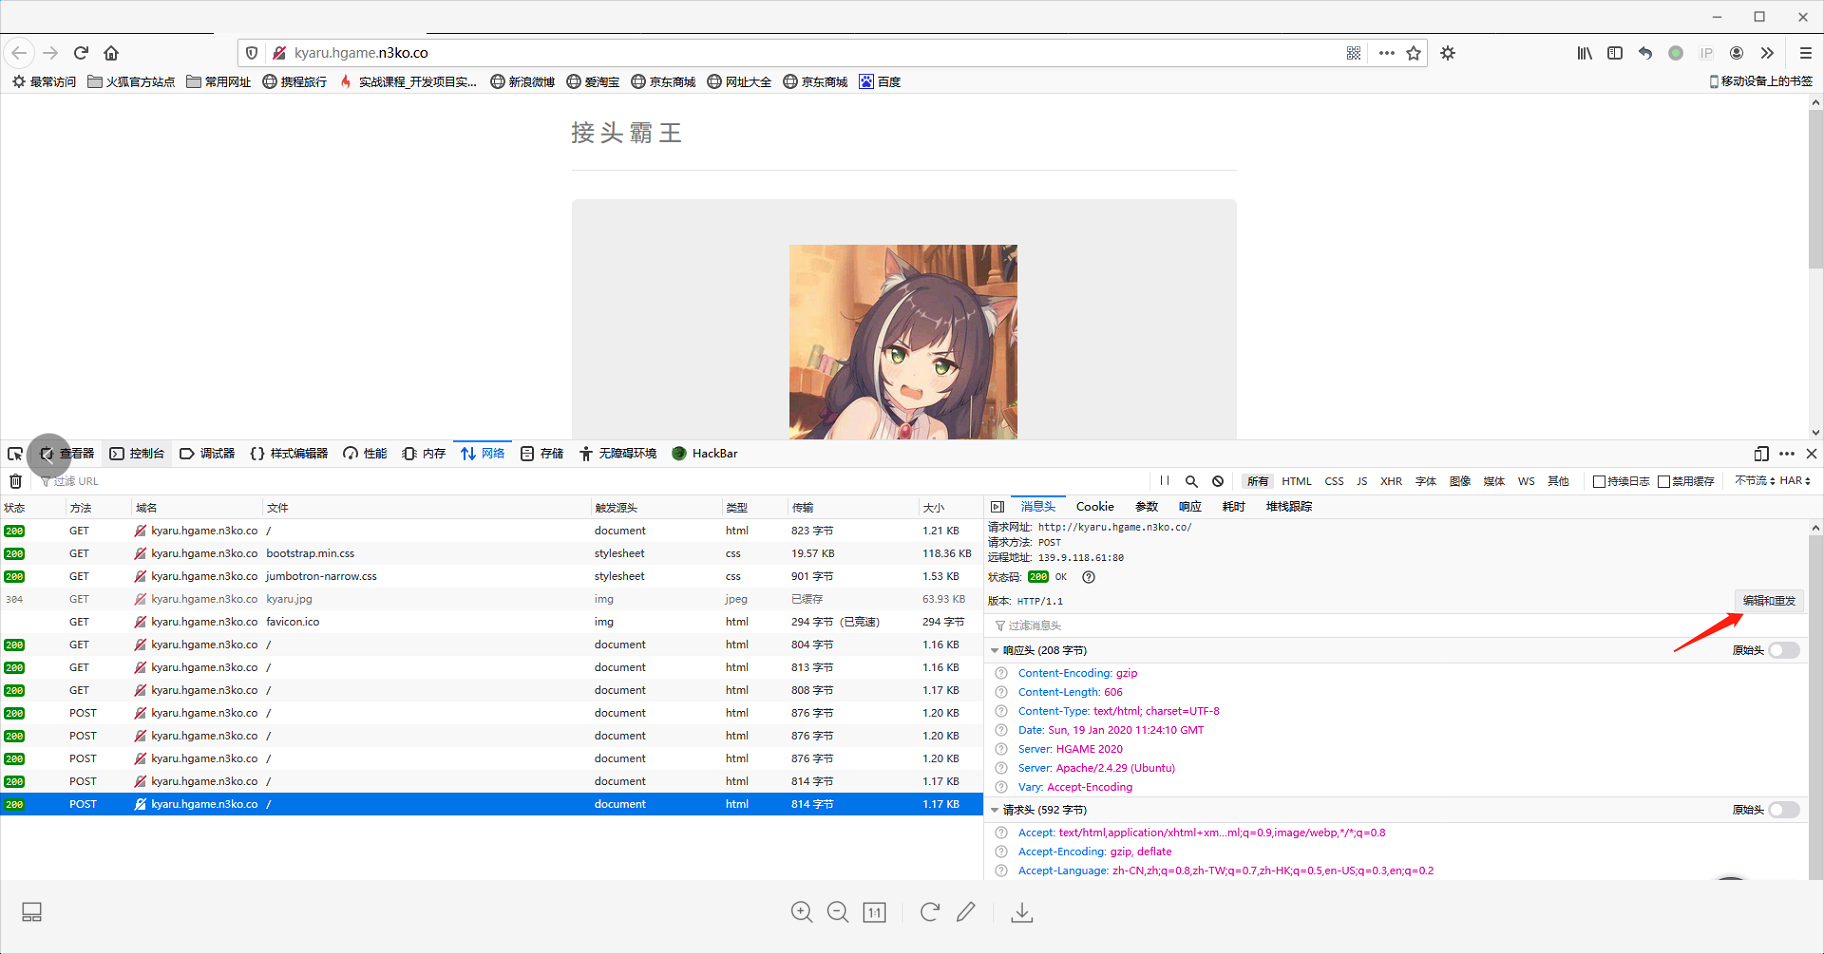This screenshot has height=954, width=1824.
Task: Close the developer tools panel
Action: (x=1811, y=454)
